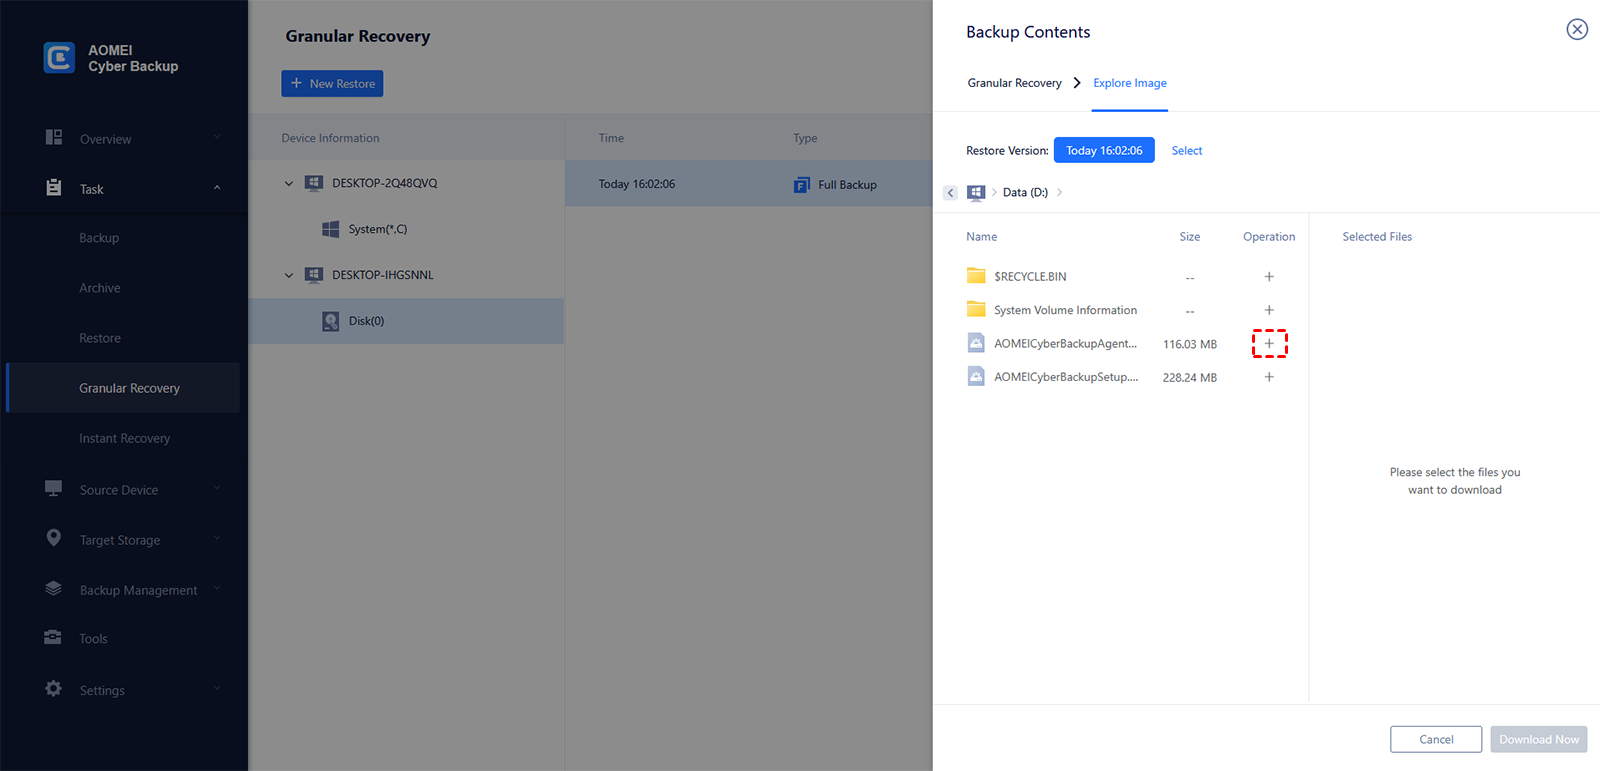
Task: Click the AOMEI Cyber Backup logo
Action: 59,58
